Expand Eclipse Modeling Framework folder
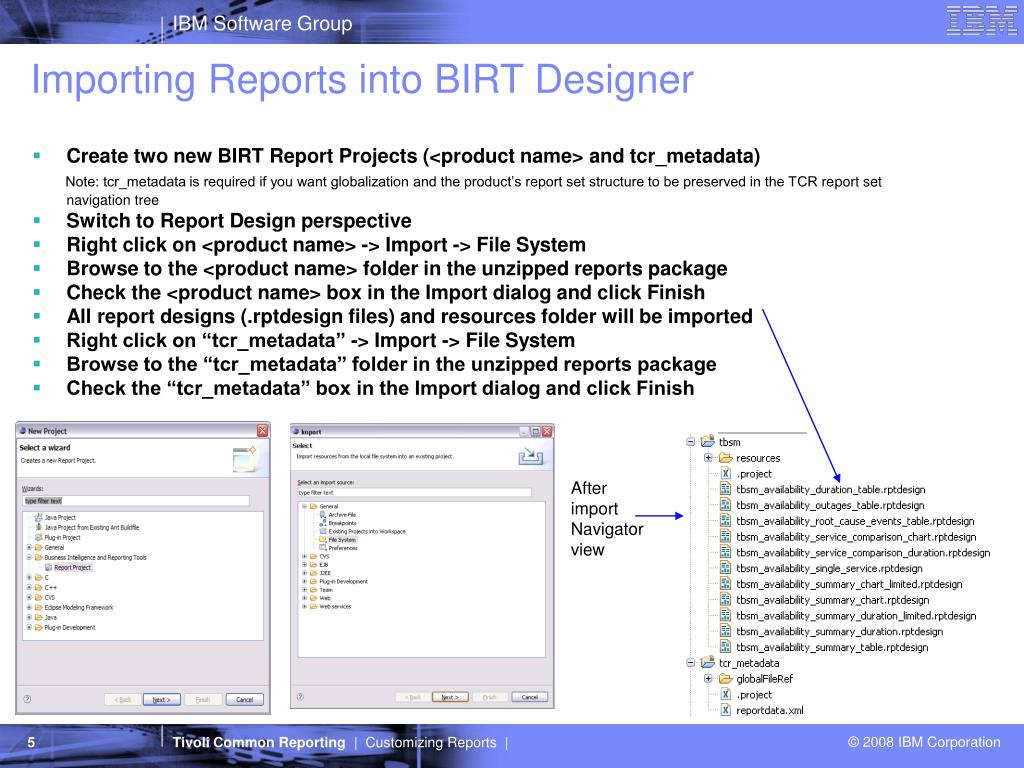This screenshot has height=768, width=1024. point(29,607)
